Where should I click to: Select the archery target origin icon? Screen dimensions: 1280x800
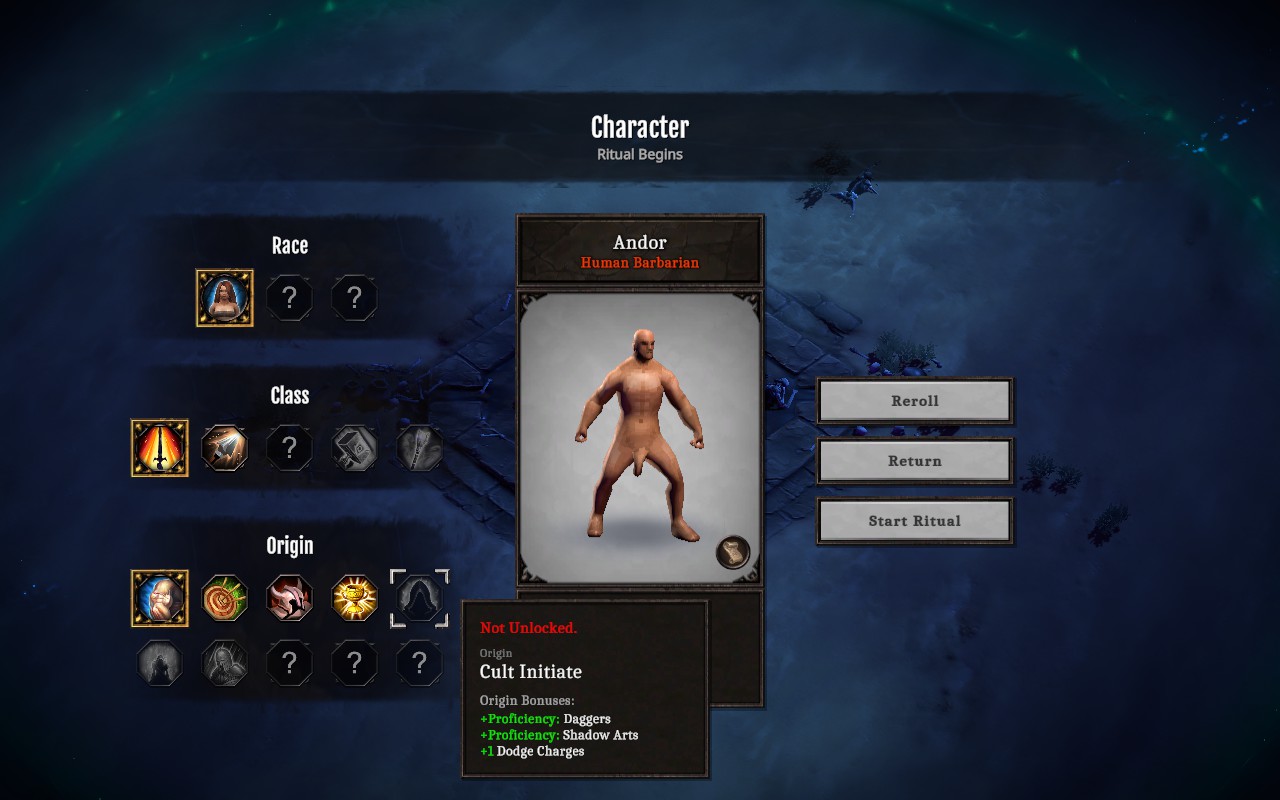pyautogui.click(x=225, y=598)
